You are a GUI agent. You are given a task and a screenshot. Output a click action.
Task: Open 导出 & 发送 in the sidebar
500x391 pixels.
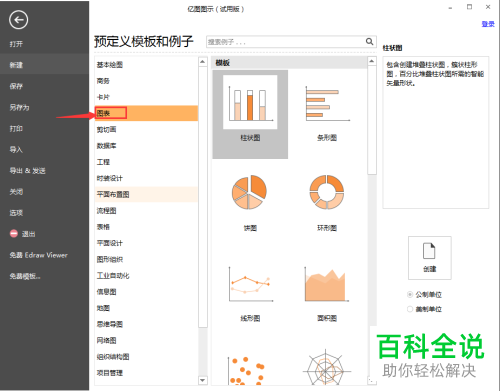(27, 171)
